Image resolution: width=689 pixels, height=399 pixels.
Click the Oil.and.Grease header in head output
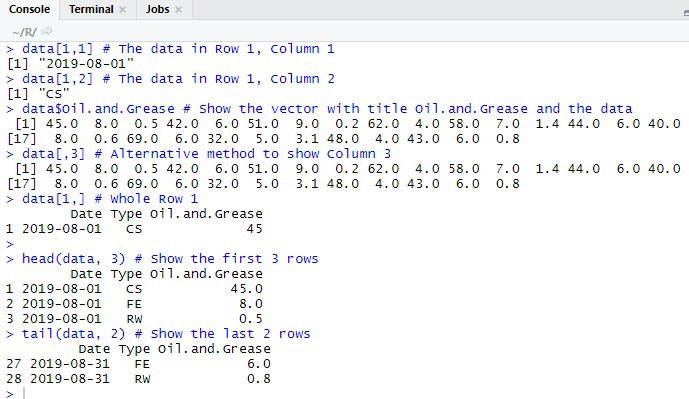pos(206,274)
